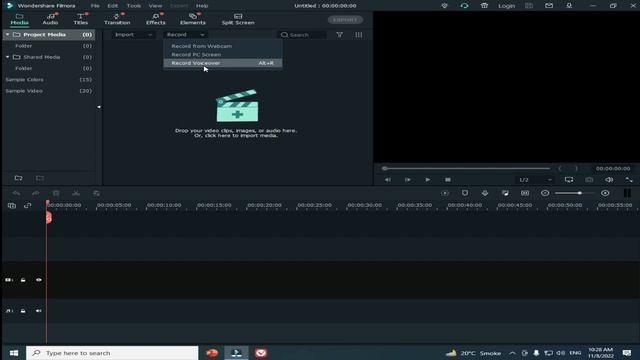The image size is (640, 360).
Task: Click the media Search field
Action: (302, 35)
